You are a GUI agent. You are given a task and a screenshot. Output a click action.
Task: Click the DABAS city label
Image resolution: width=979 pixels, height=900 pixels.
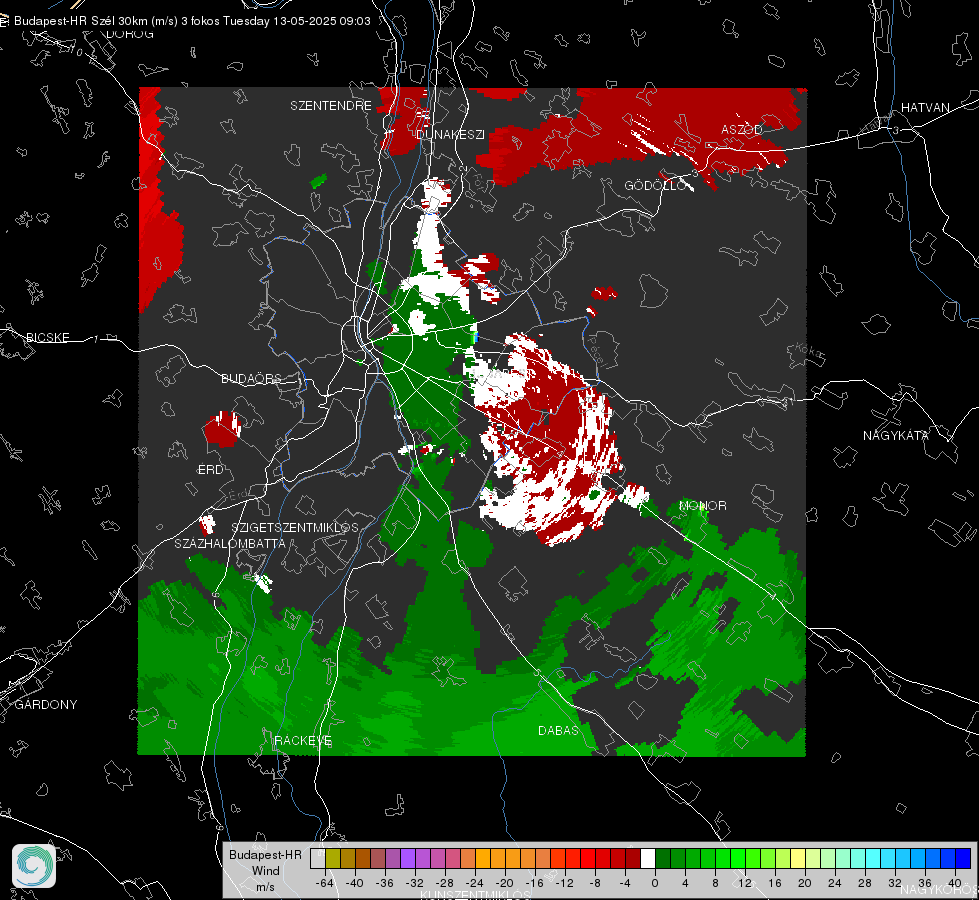558,730
